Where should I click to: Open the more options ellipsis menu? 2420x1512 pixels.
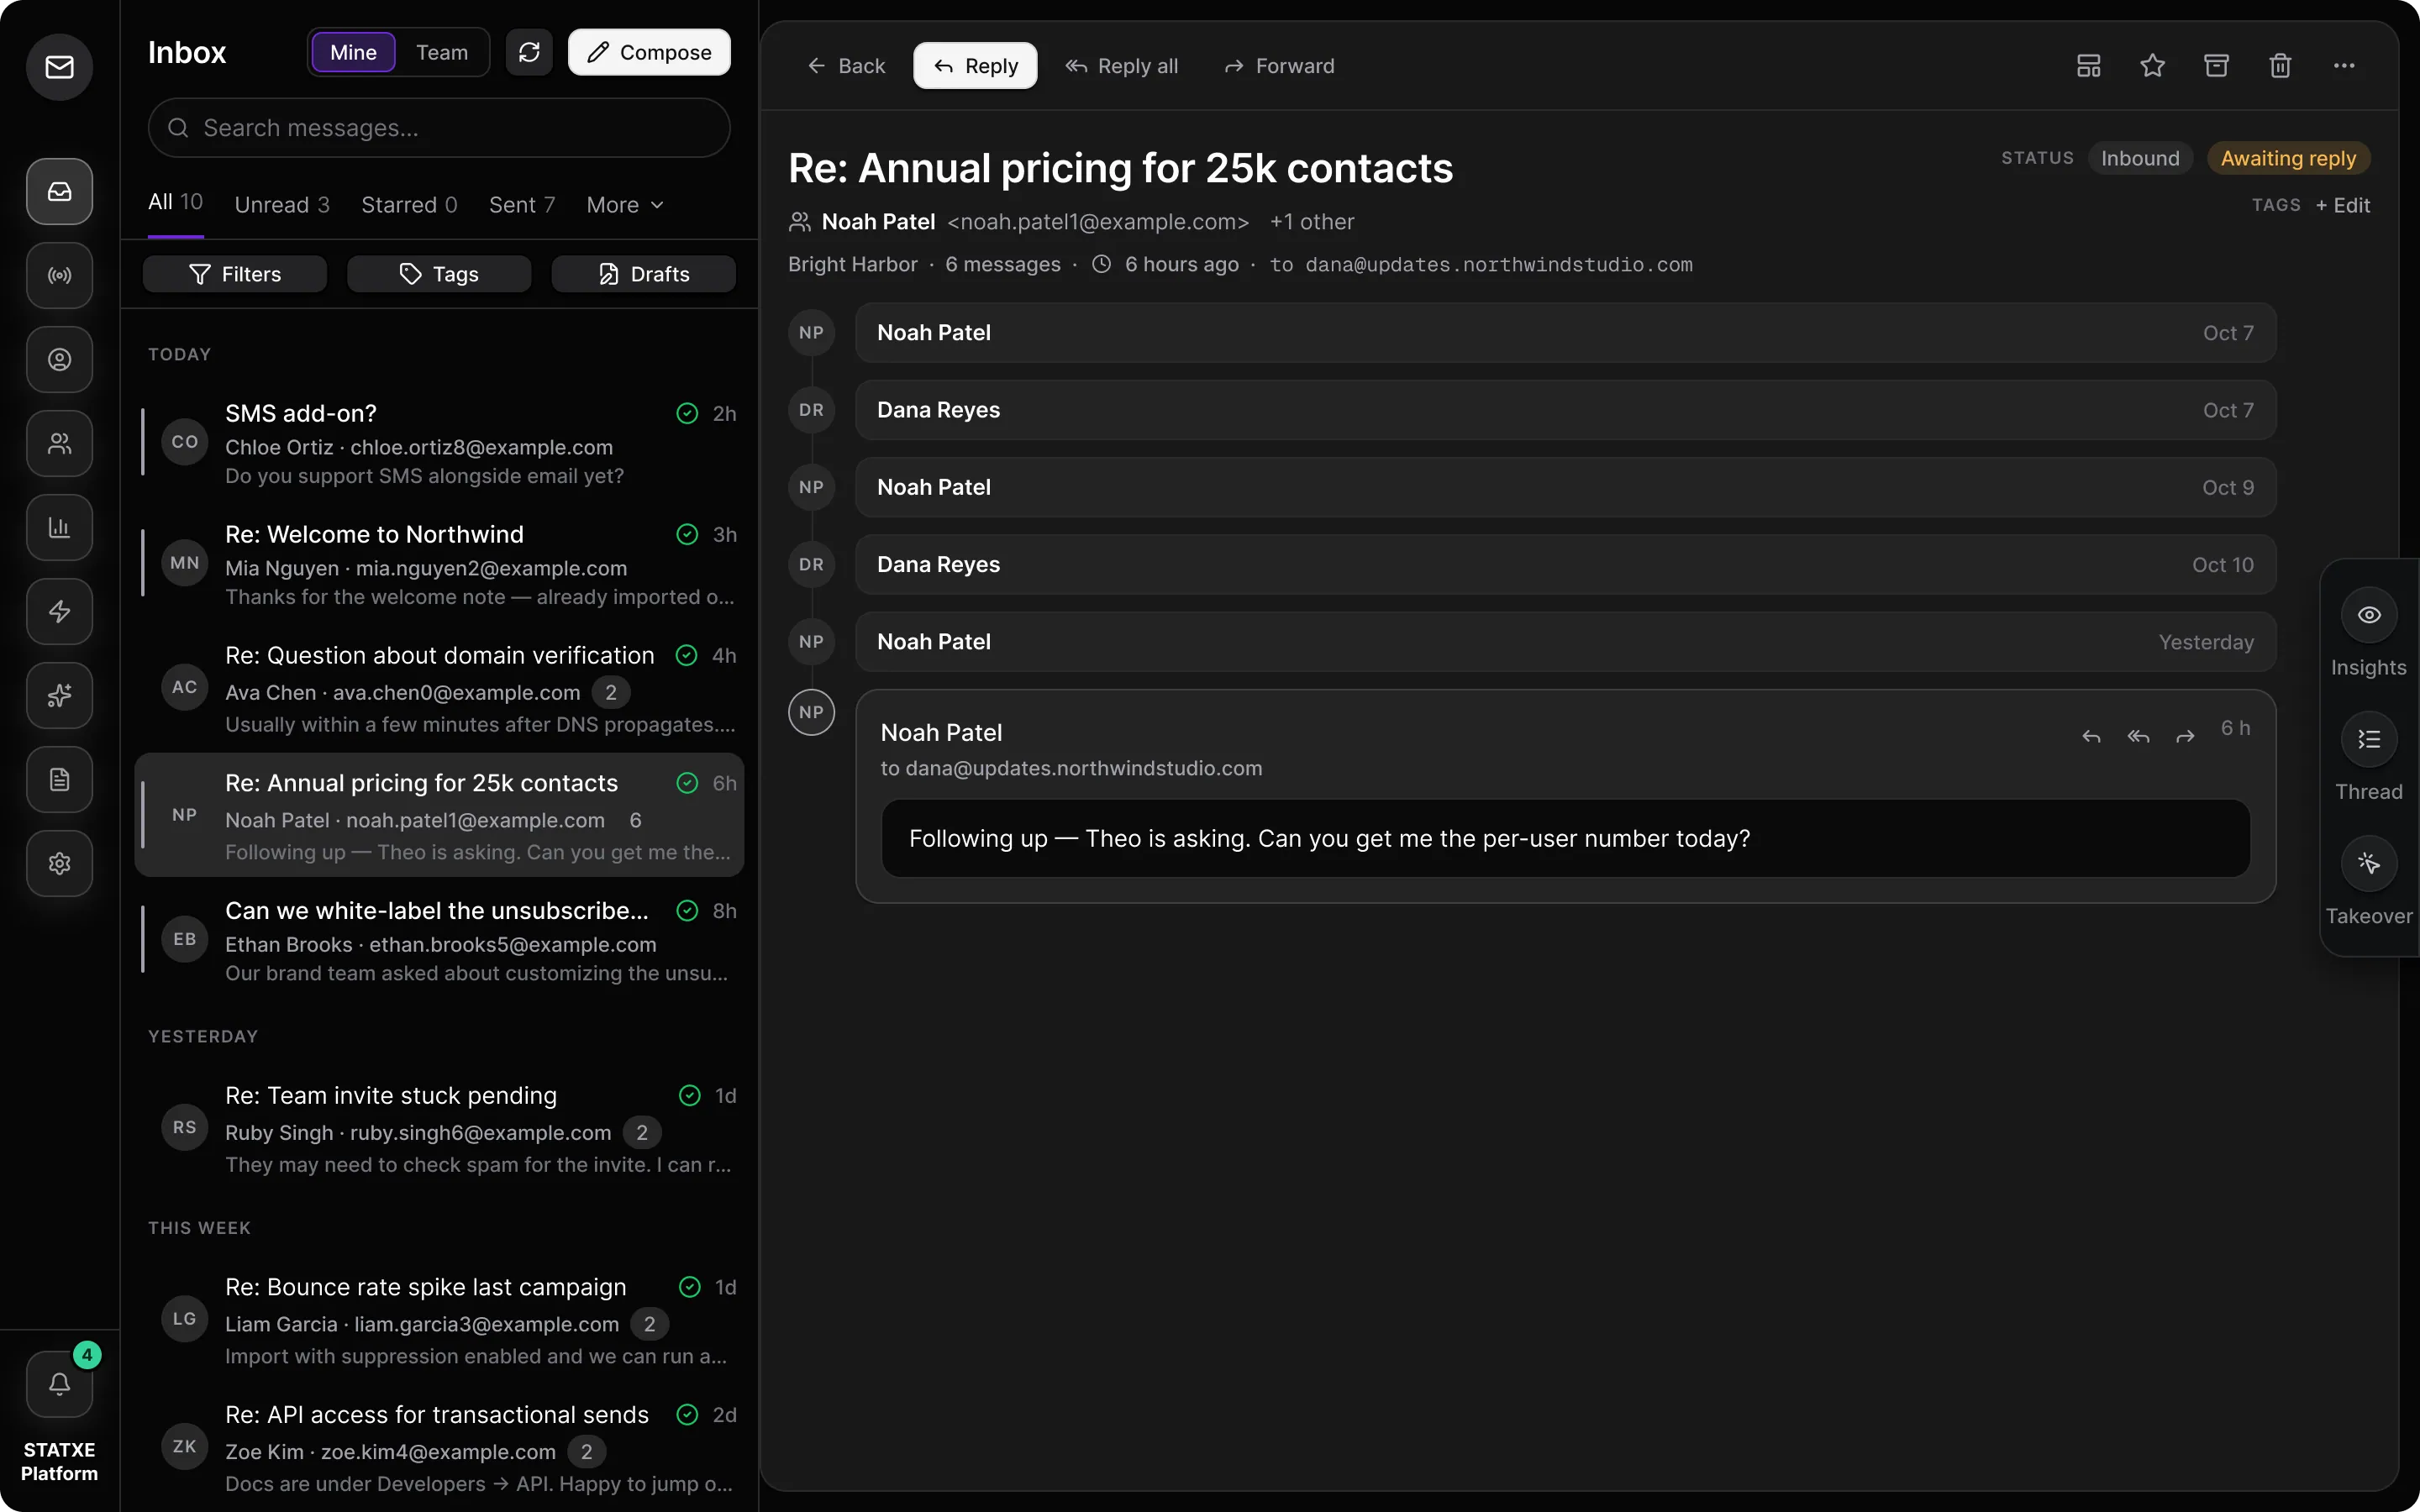point(2344,66)
